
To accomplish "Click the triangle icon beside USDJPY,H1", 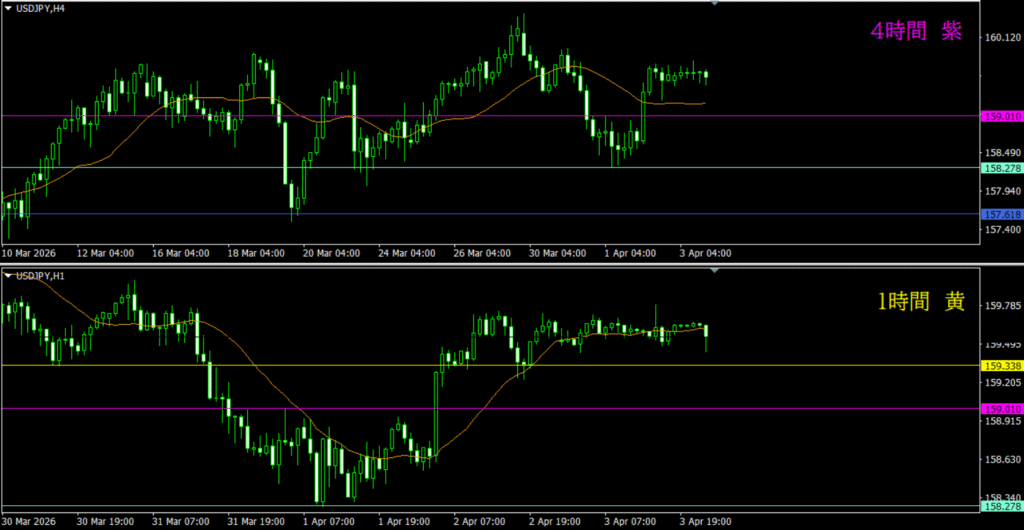I will tap(9, 275).
